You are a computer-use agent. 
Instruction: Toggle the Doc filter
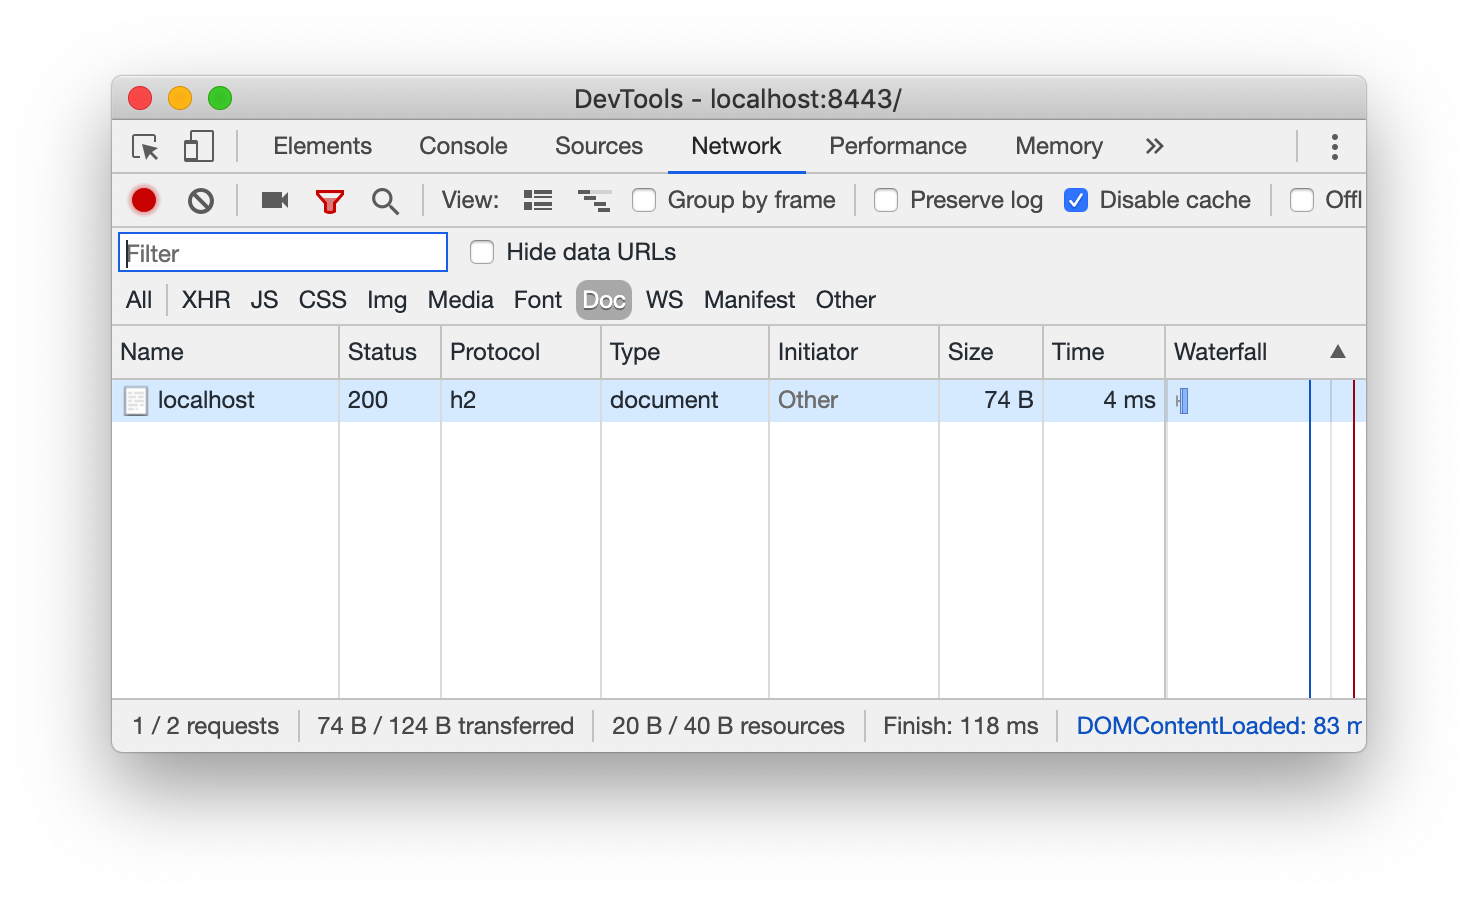[604, 300]
